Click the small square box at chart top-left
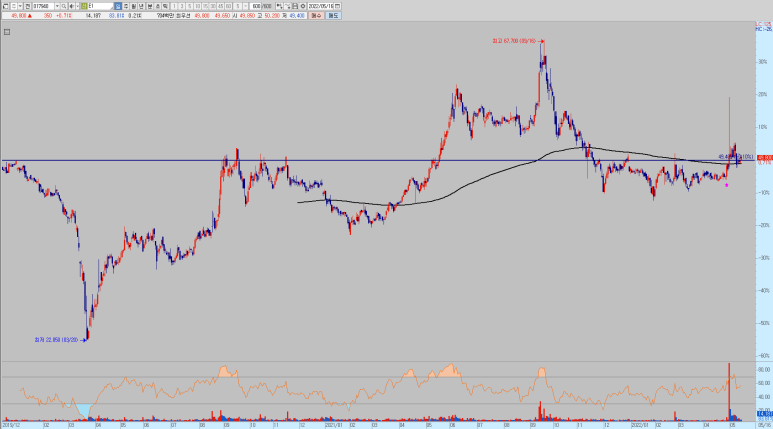Screen dimensions: 773x429 pyautogui.click(x=7, y=32)
